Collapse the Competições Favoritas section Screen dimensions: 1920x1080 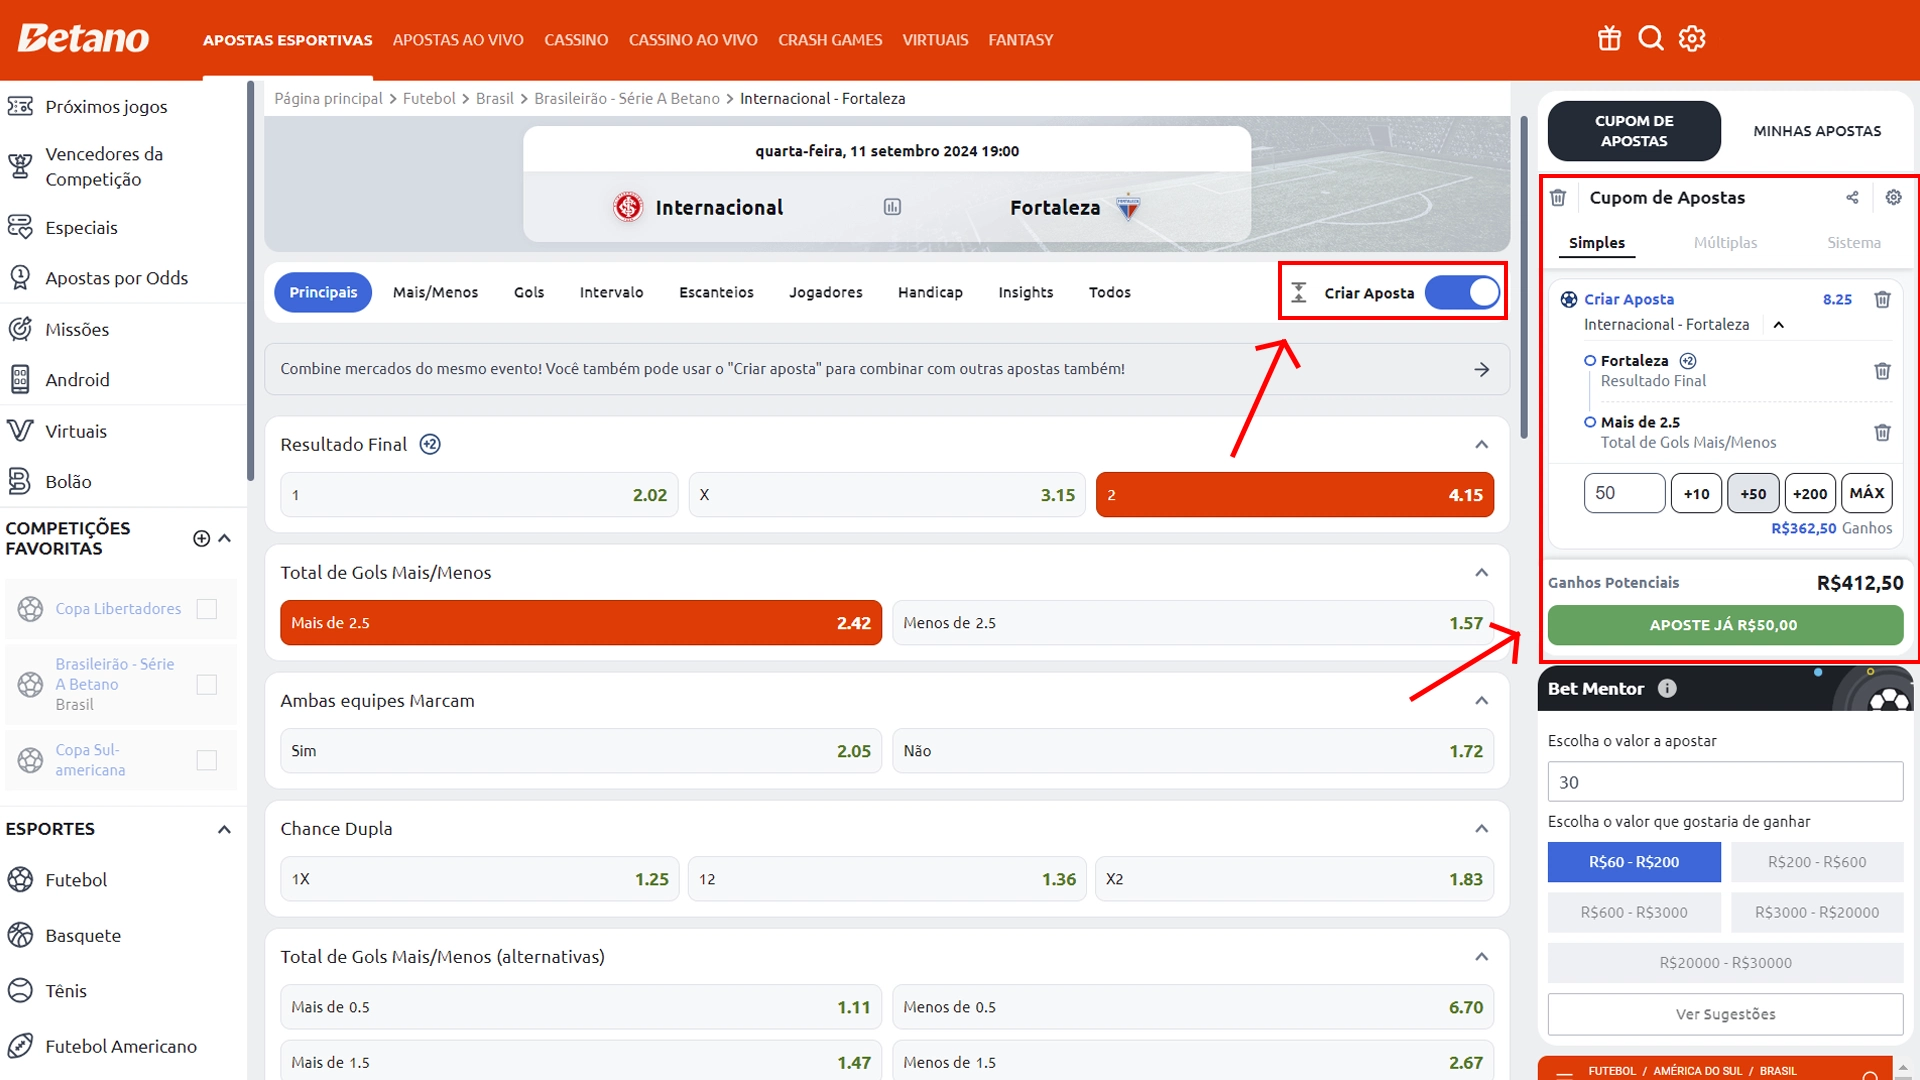pos(225,538)
